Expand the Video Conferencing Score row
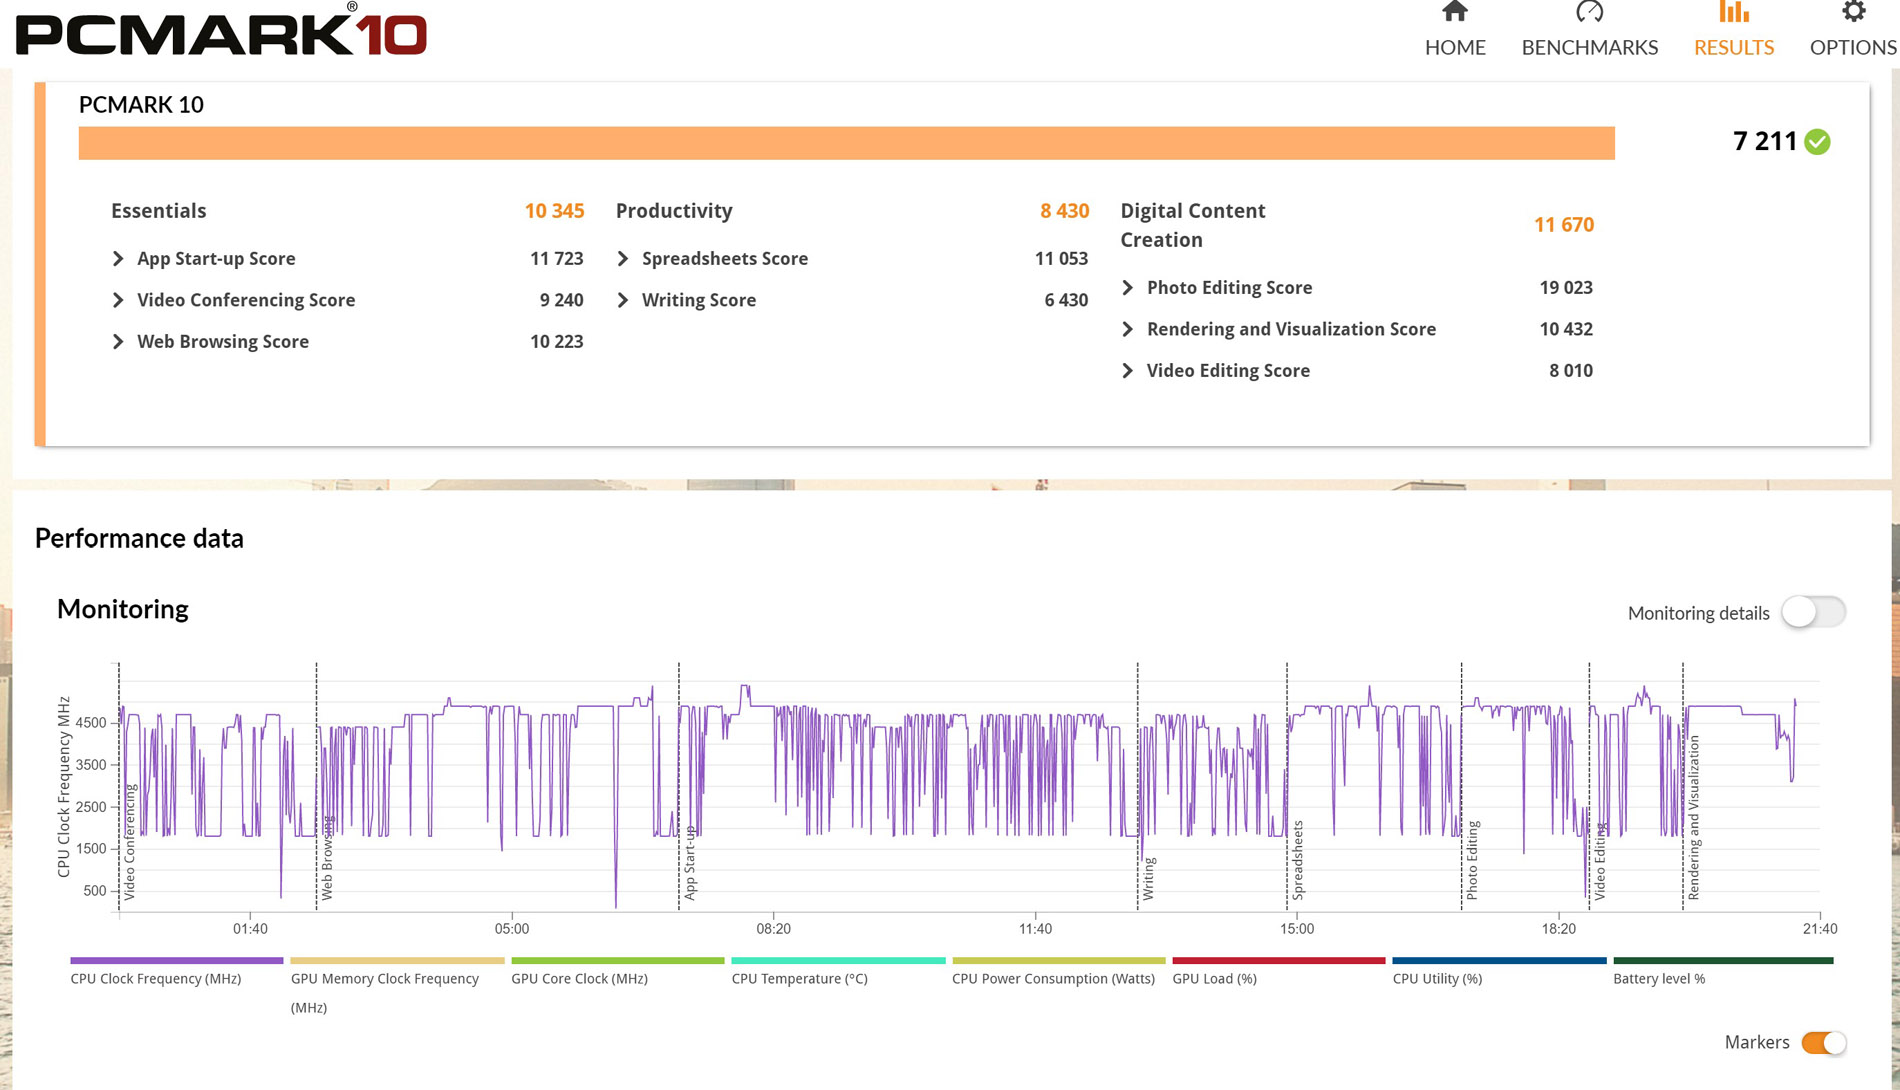Screen dimensions: 1900x1090 pyautogui.click(x=118, y=300)
